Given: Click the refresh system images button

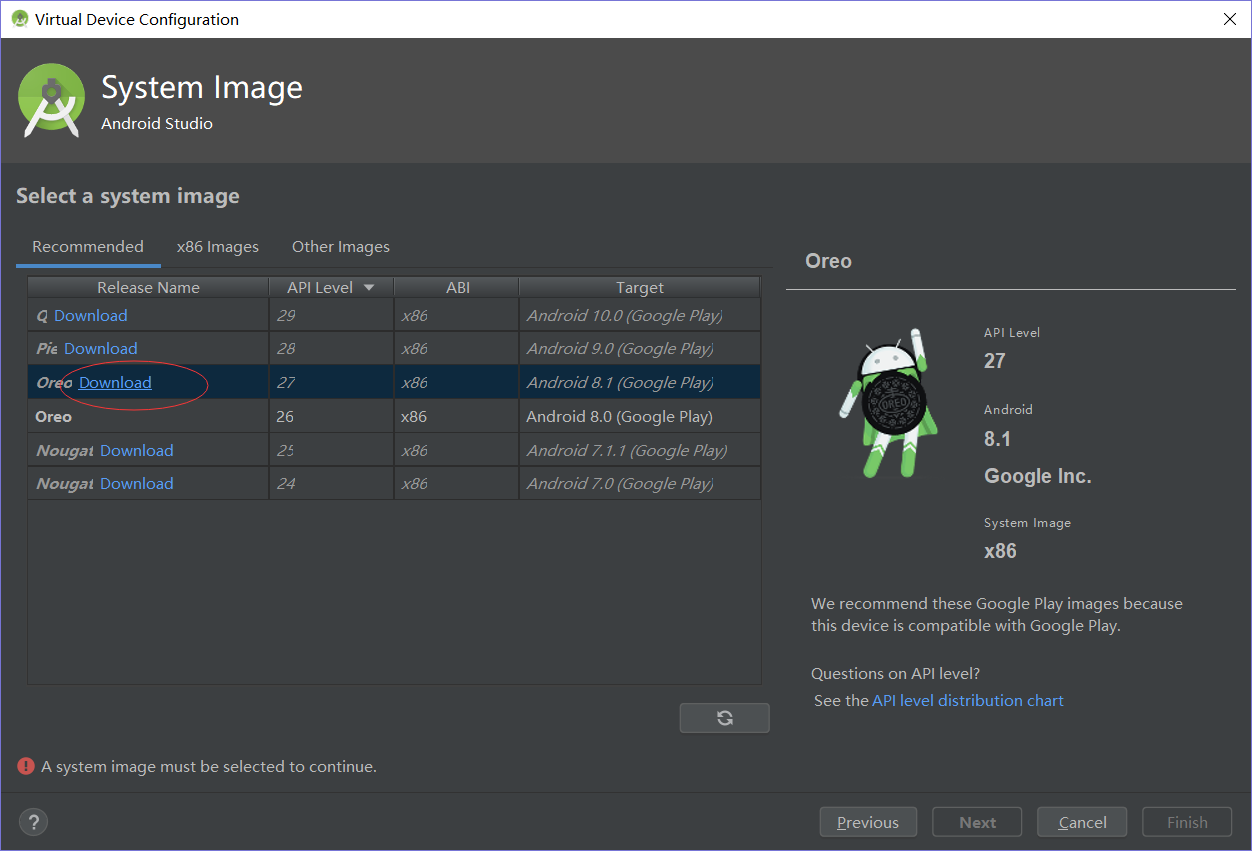Looking at the screenshot, I should coord(724,718).
